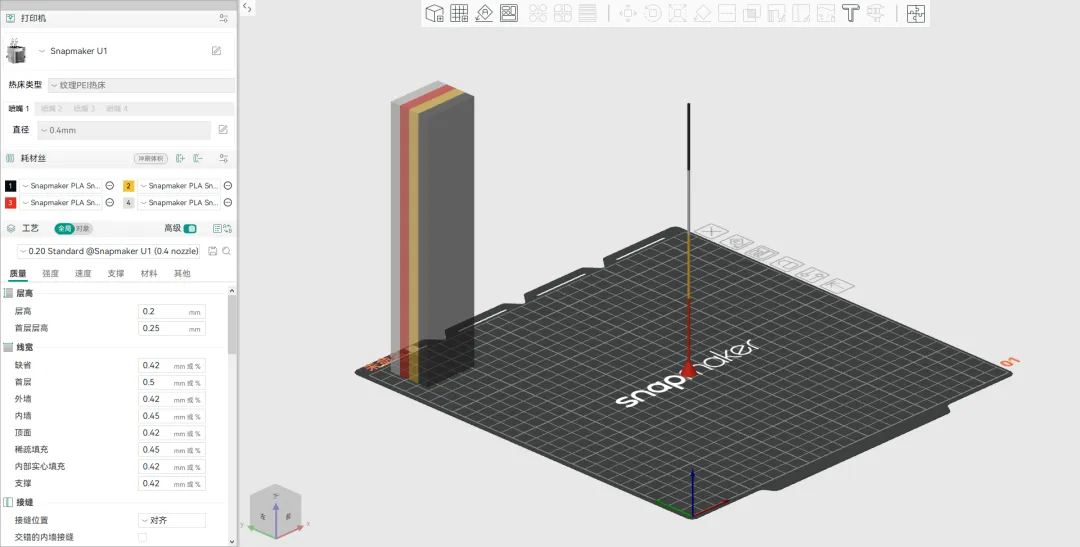1080x547 pixels.
Task: Edit the nozzle diameter setting
Action: 222,130
